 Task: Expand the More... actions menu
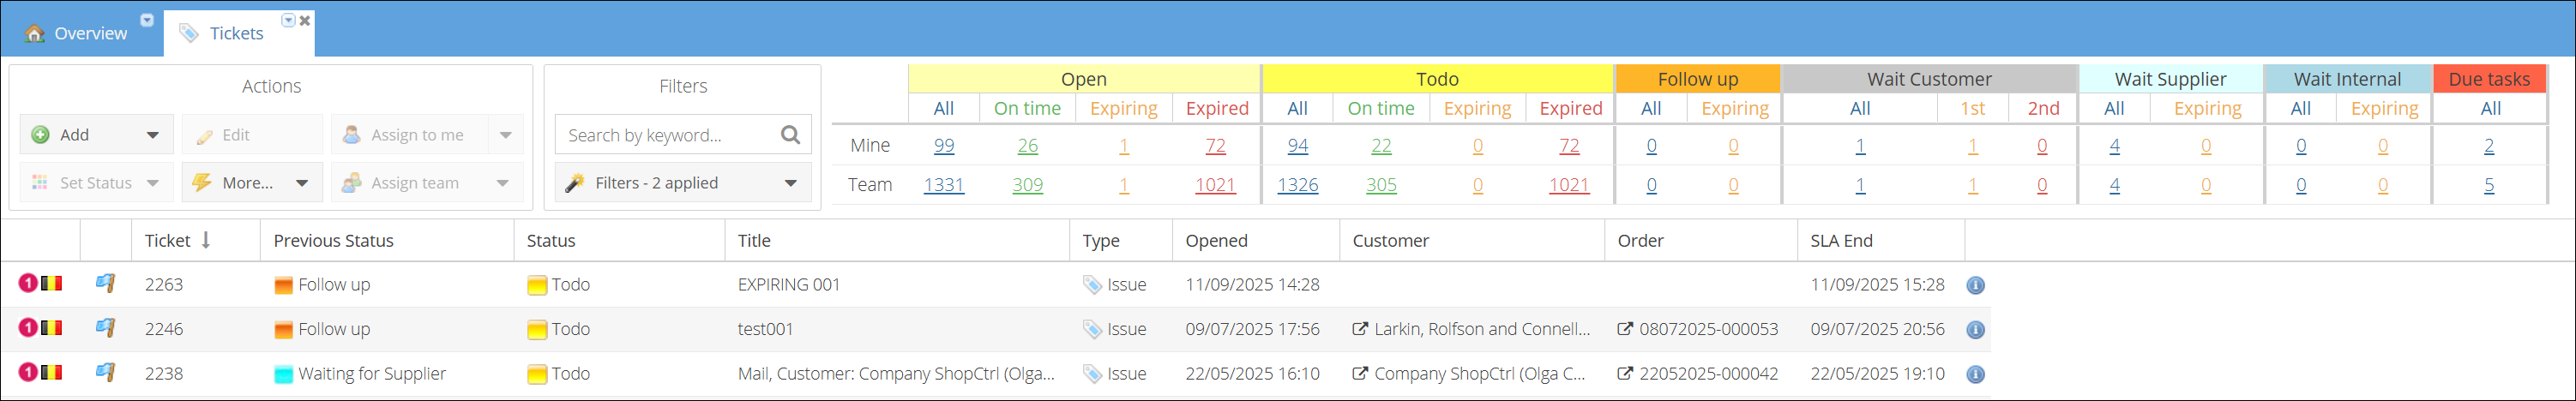301,183
